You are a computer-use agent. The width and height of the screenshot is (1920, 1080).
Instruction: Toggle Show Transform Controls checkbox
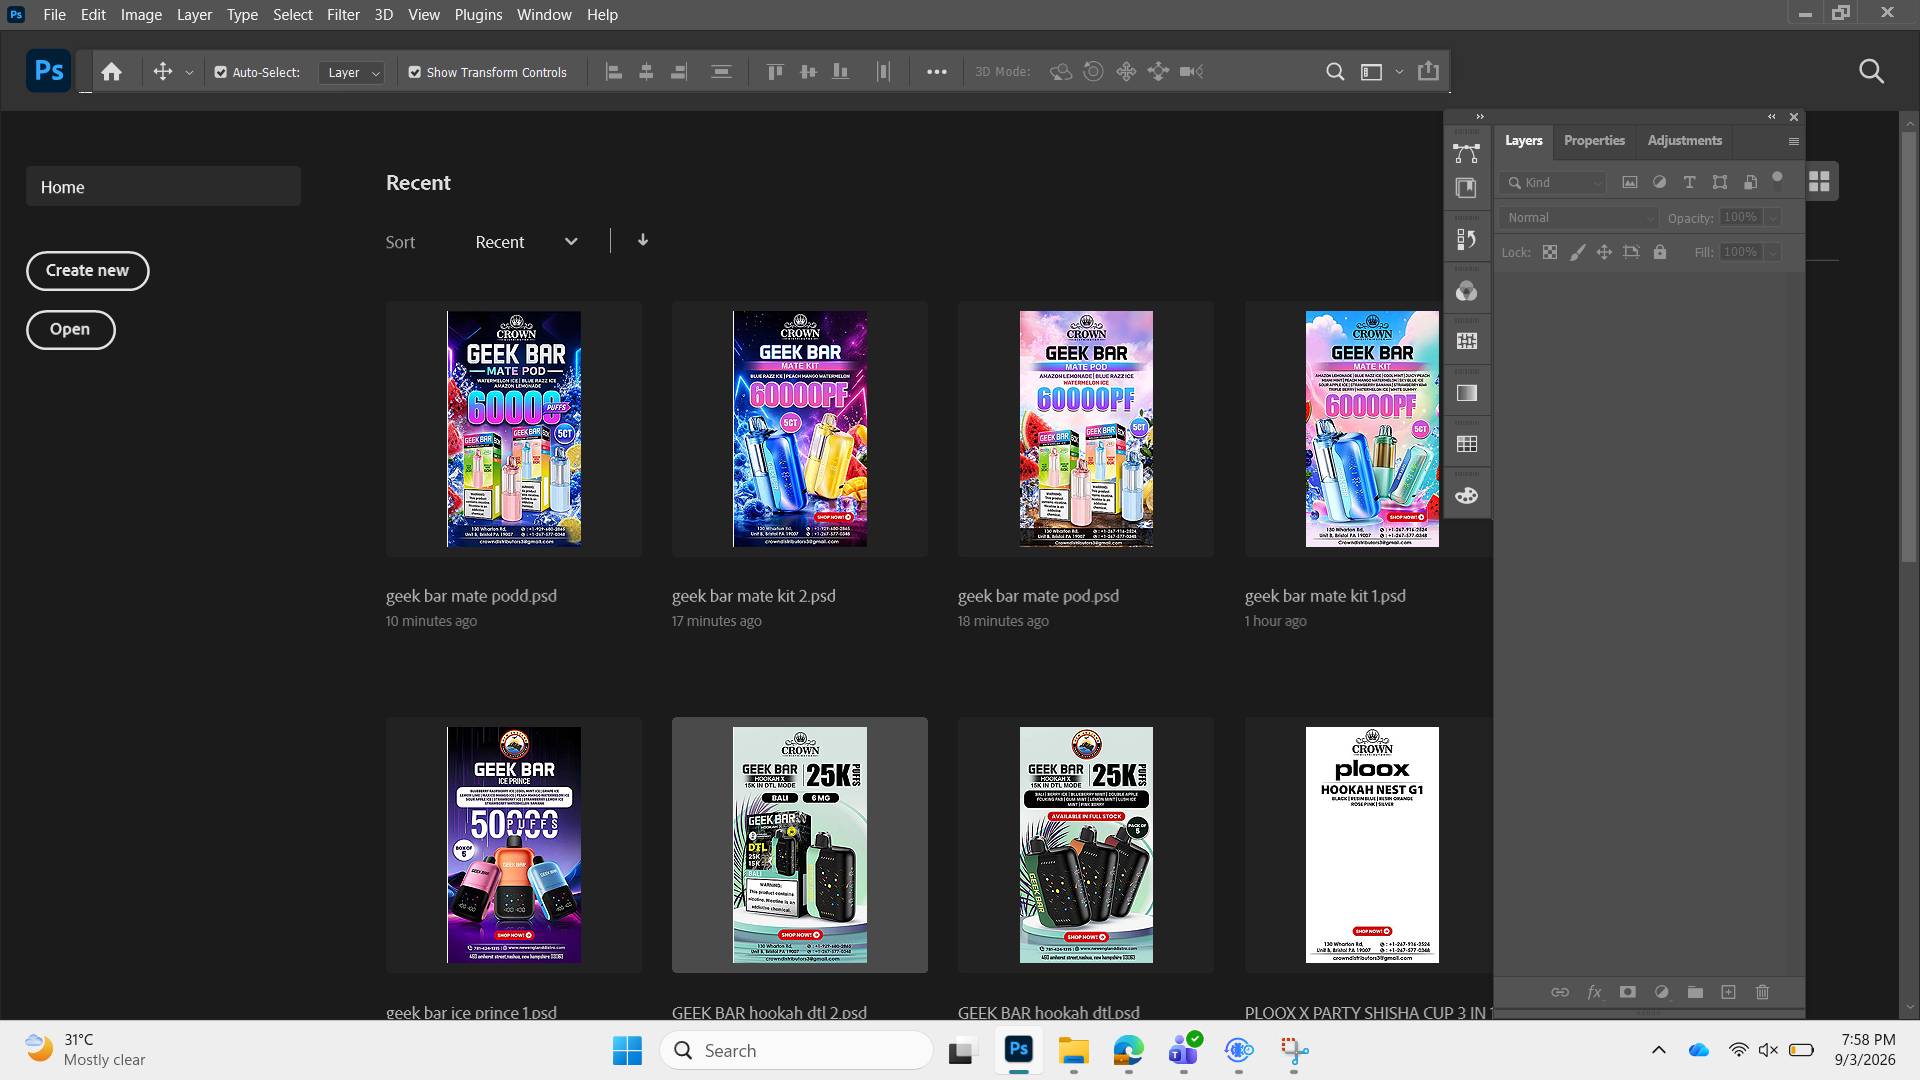click(414, 72)
